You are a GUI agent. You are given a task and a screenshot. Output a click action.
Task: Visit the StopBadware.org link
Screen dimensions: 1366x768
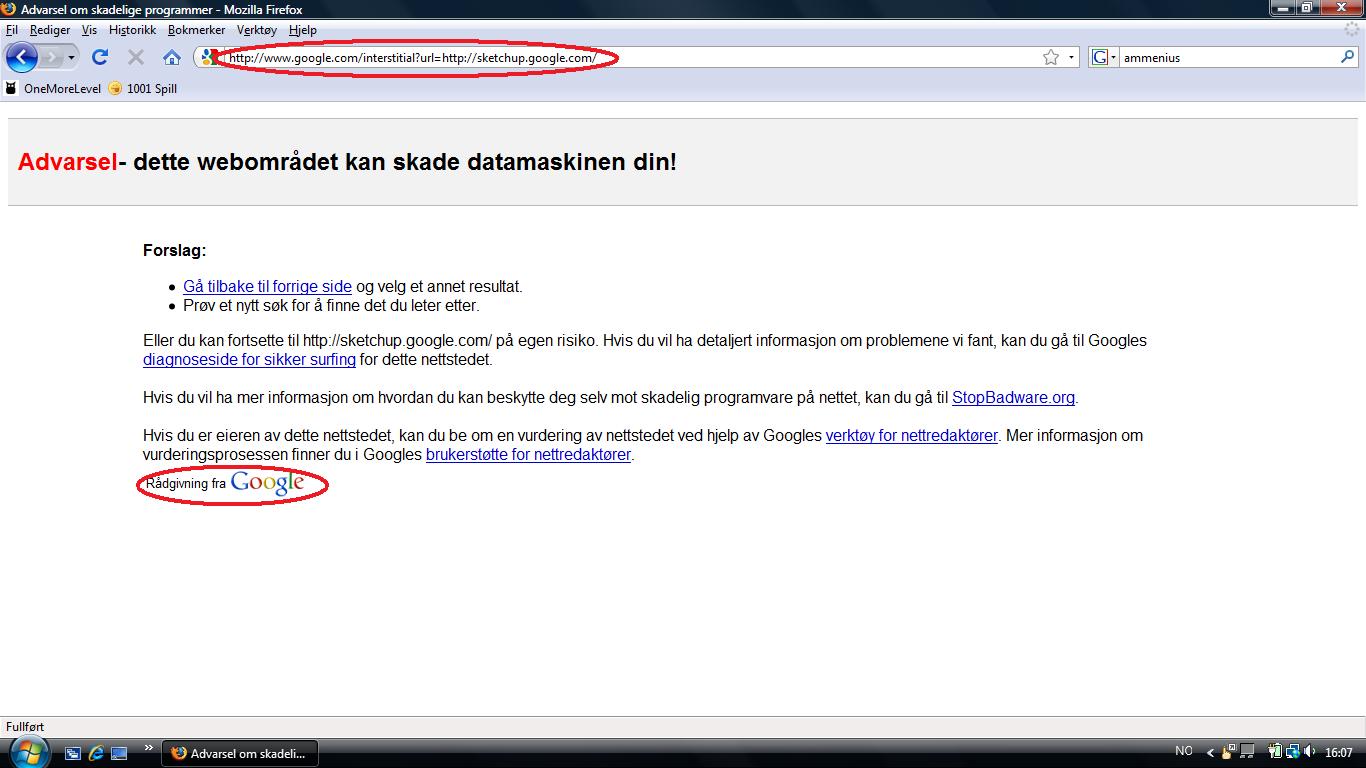[x=1013, y=397]
